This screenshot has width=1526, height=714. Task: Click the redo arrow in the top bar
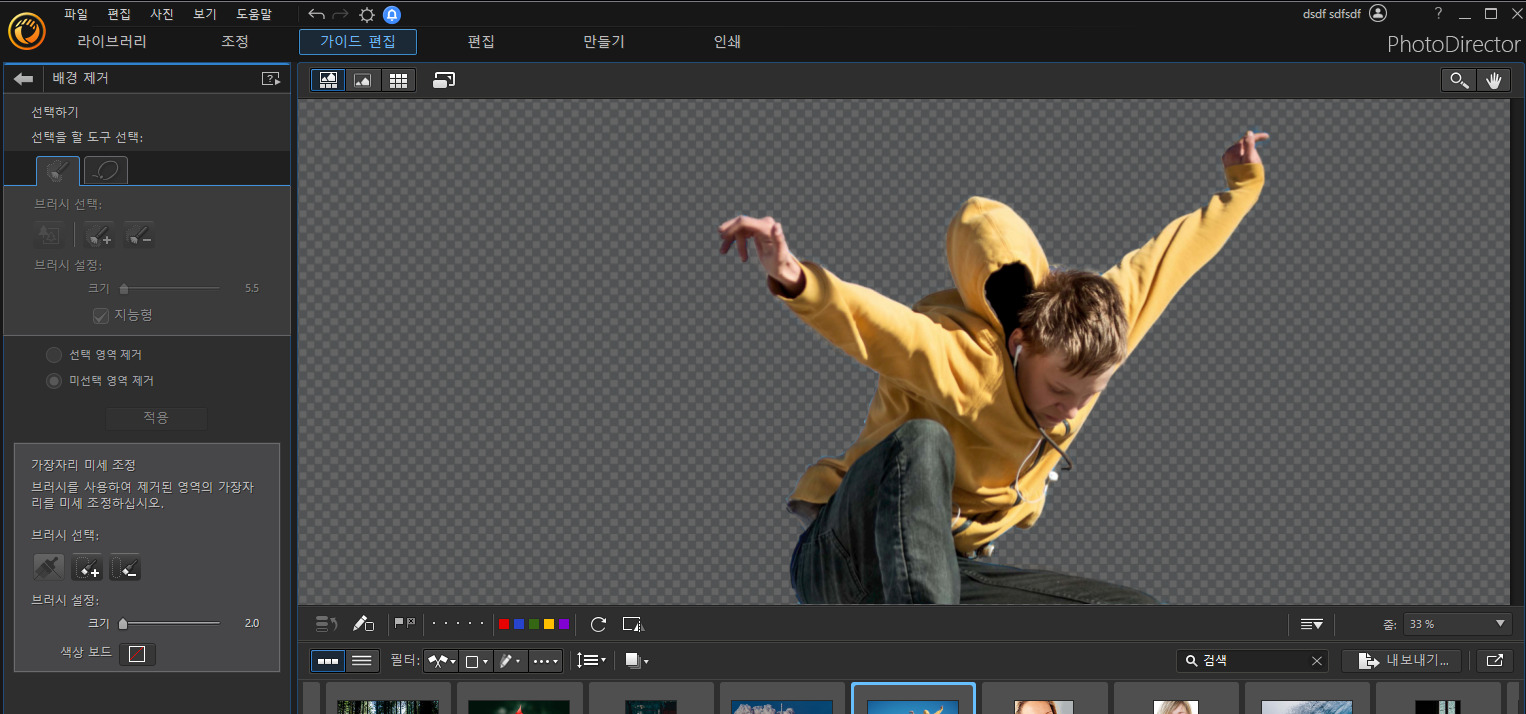(x=341, y=14)
